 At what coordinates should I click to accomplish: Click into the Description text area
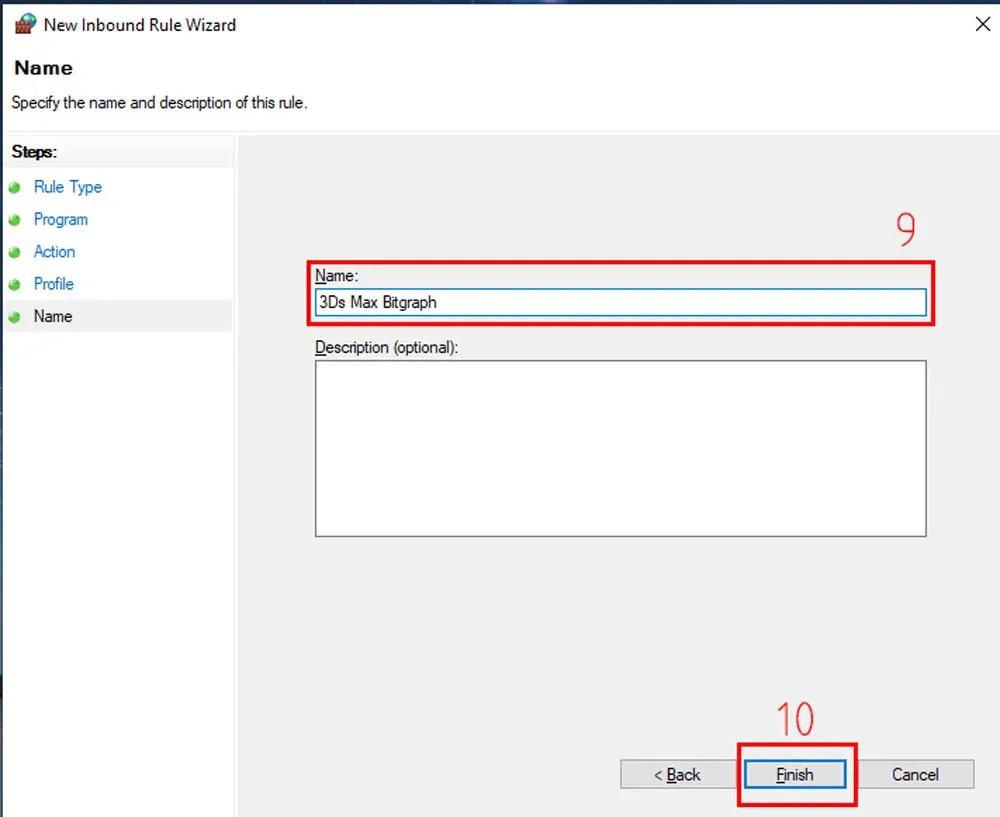[x=621, y=448]
